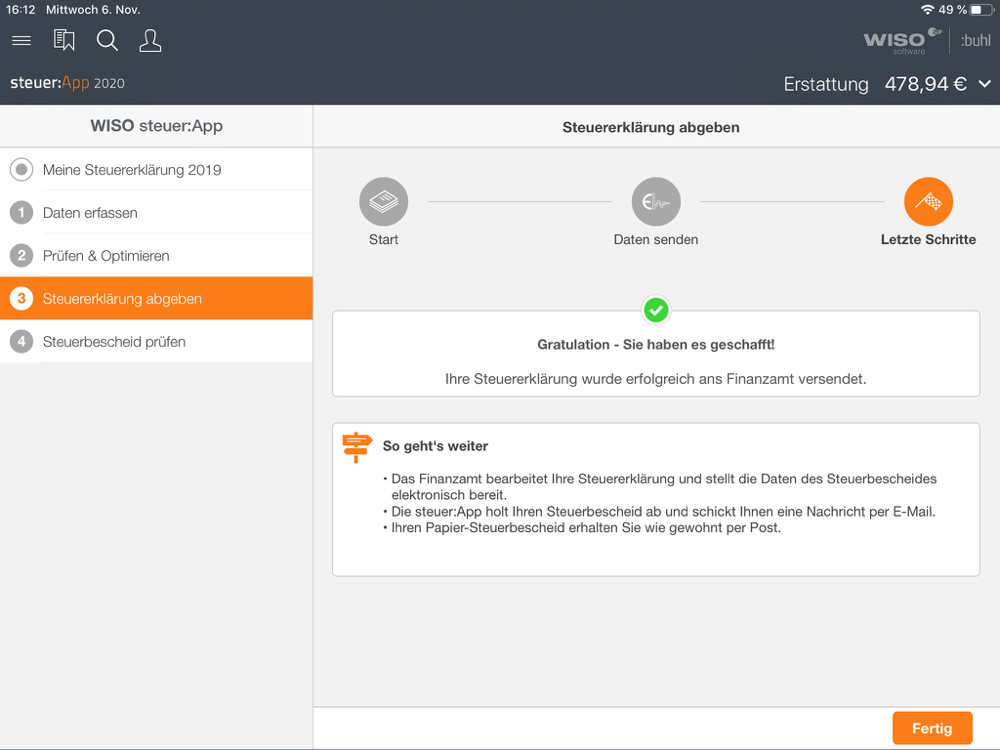Open Meine Steuererklärung 2019 entry
This screenshot has width=1000, height=750.
(156, 170)
